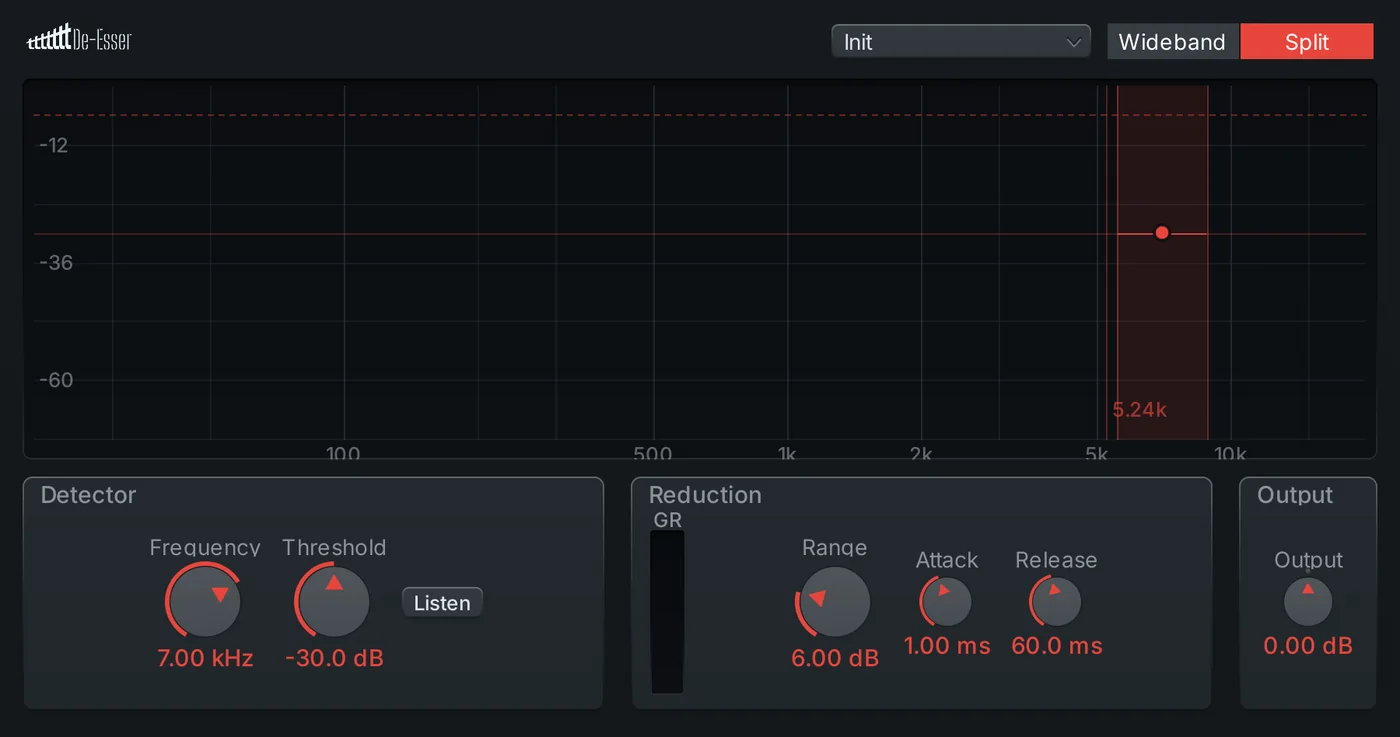Click the 7.00 kHz frequency value
1400x737 pixels.
pos(205,658)
